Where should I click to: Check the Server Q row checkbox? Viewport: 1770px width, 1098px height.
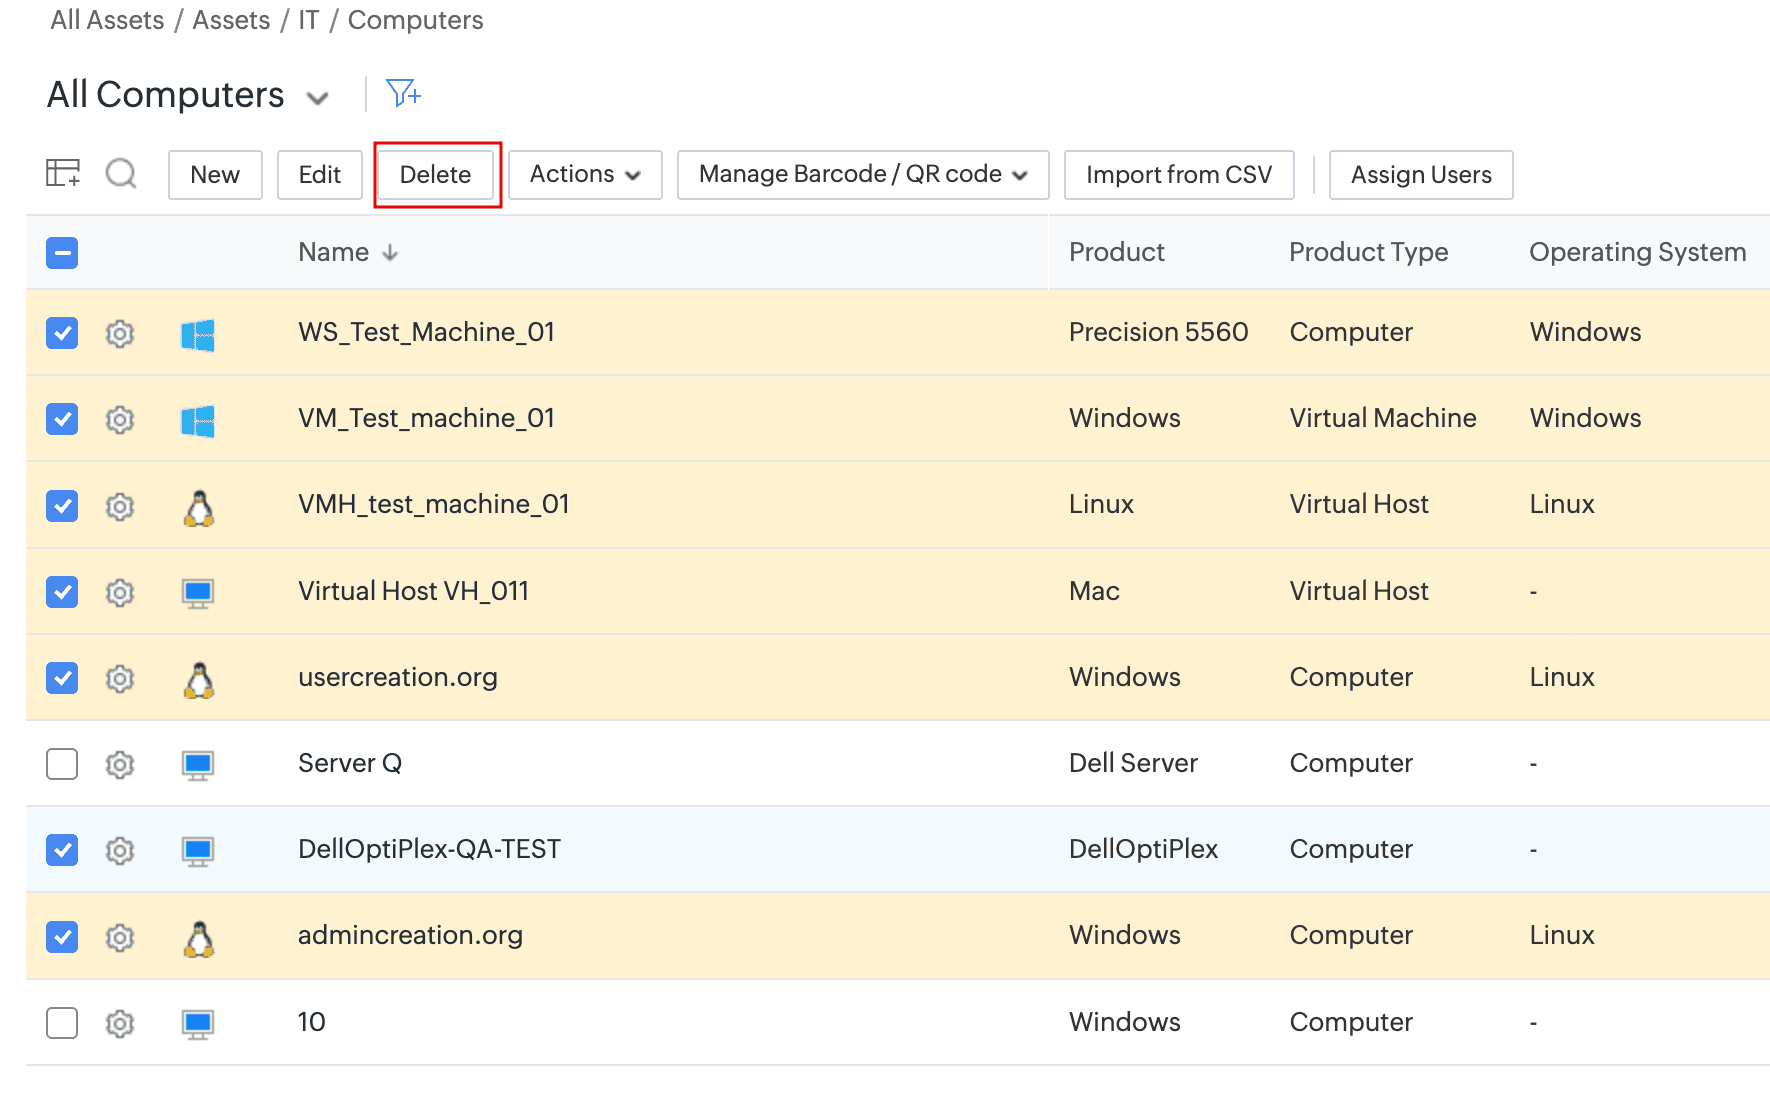(62, 764)
